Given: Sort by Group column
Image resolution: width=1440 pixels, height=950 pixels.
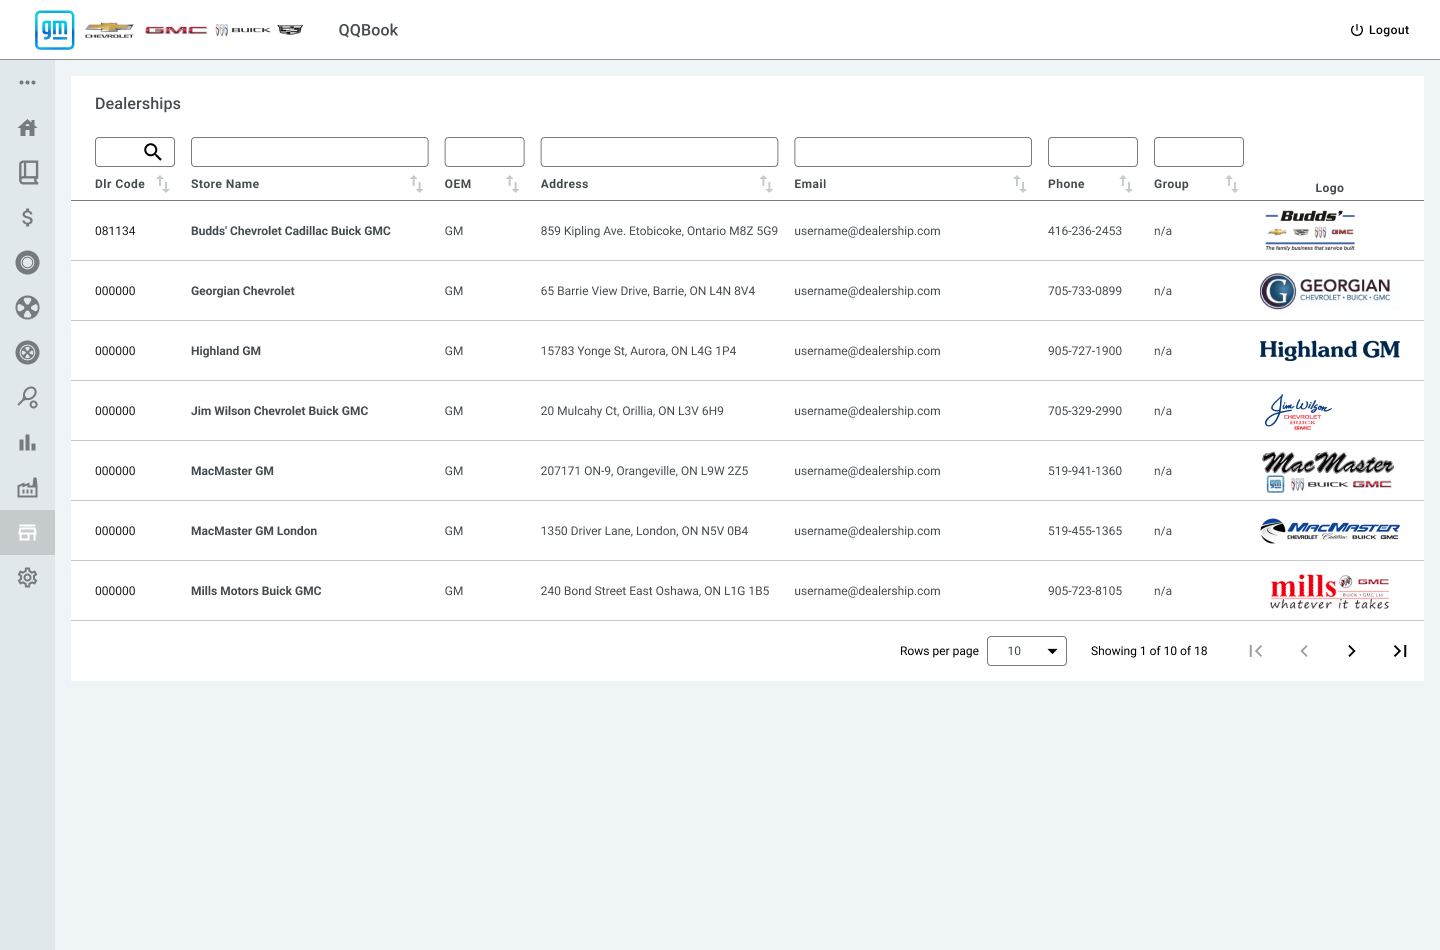Looking at the screenshot, I should tap(1232, 184).
